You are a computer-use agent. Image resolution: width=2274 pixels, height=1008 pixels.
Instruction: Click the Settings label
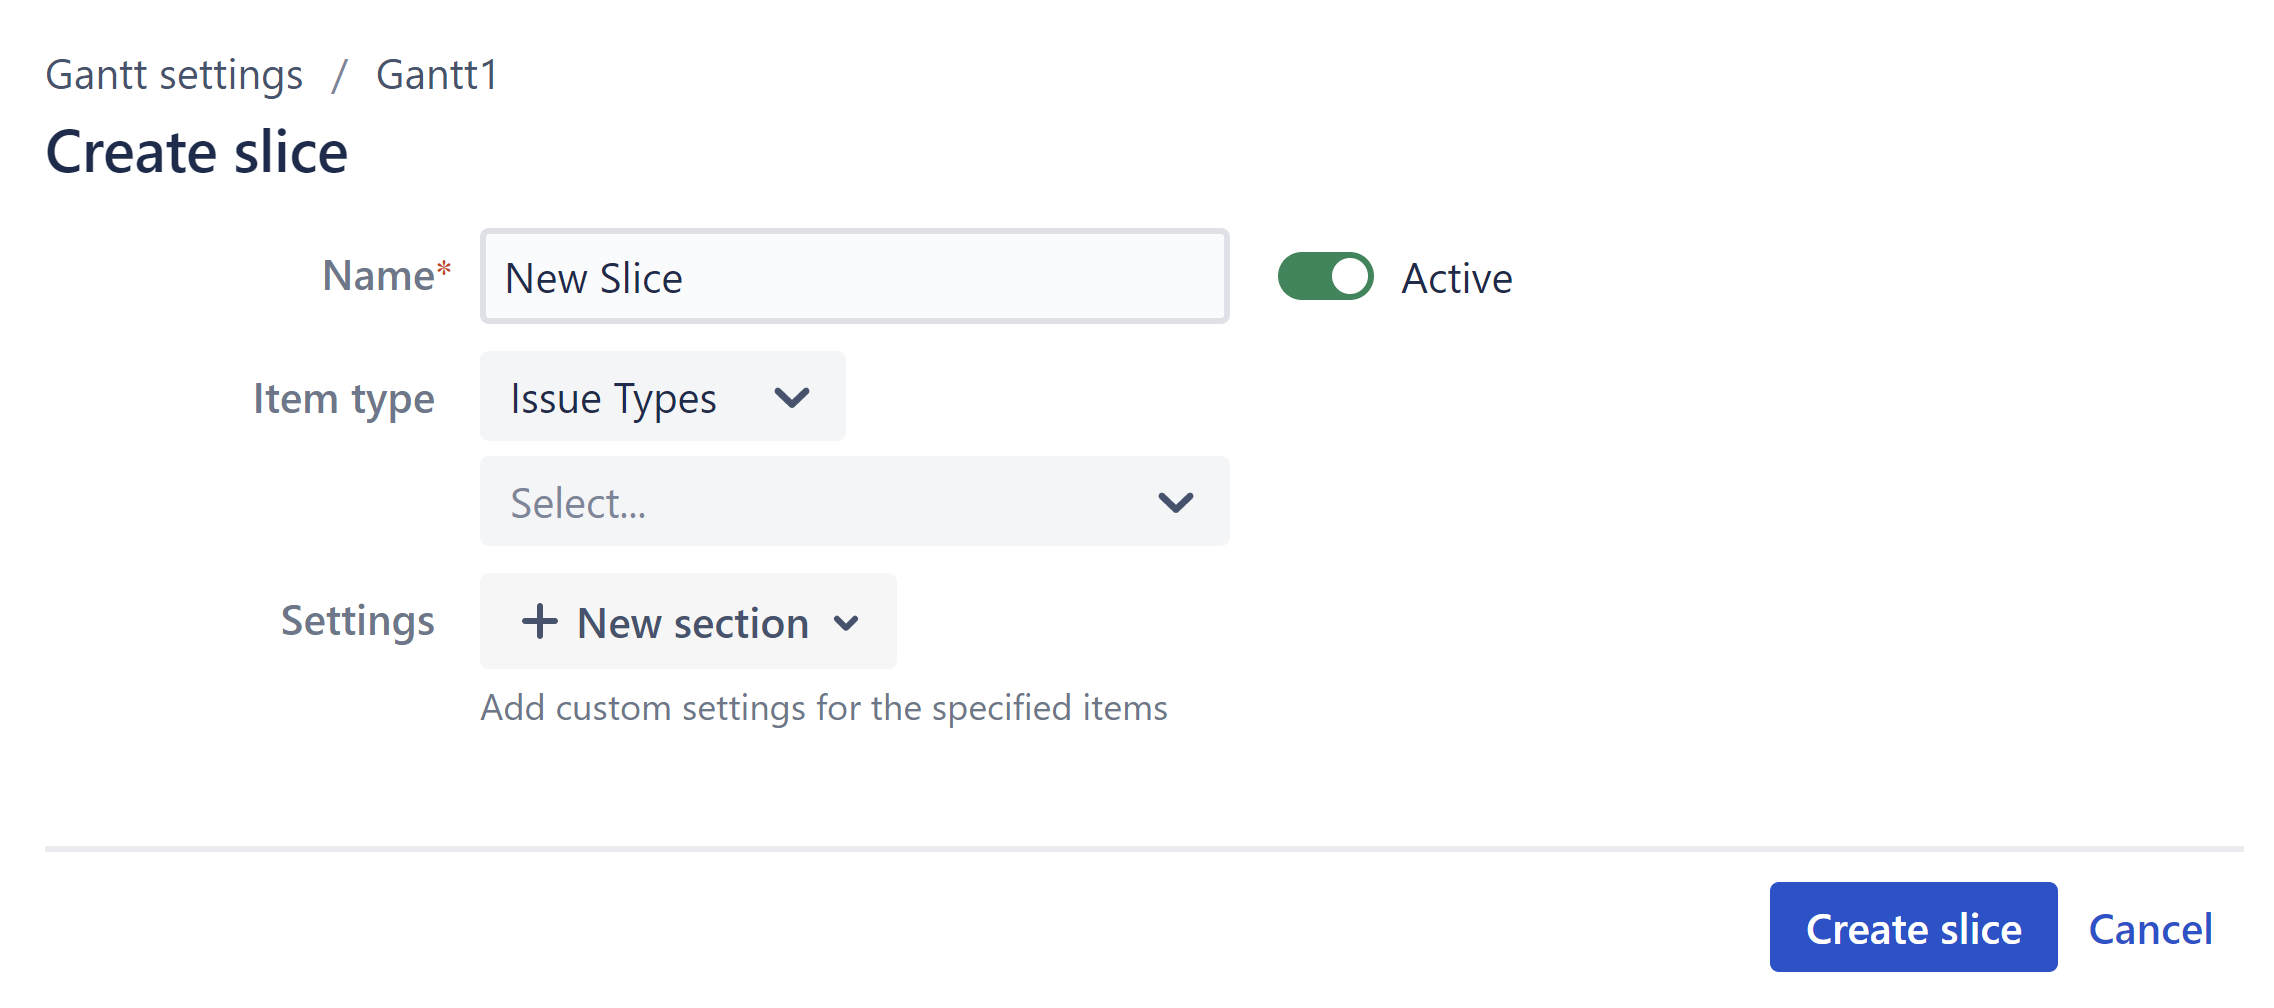point(357,621)
